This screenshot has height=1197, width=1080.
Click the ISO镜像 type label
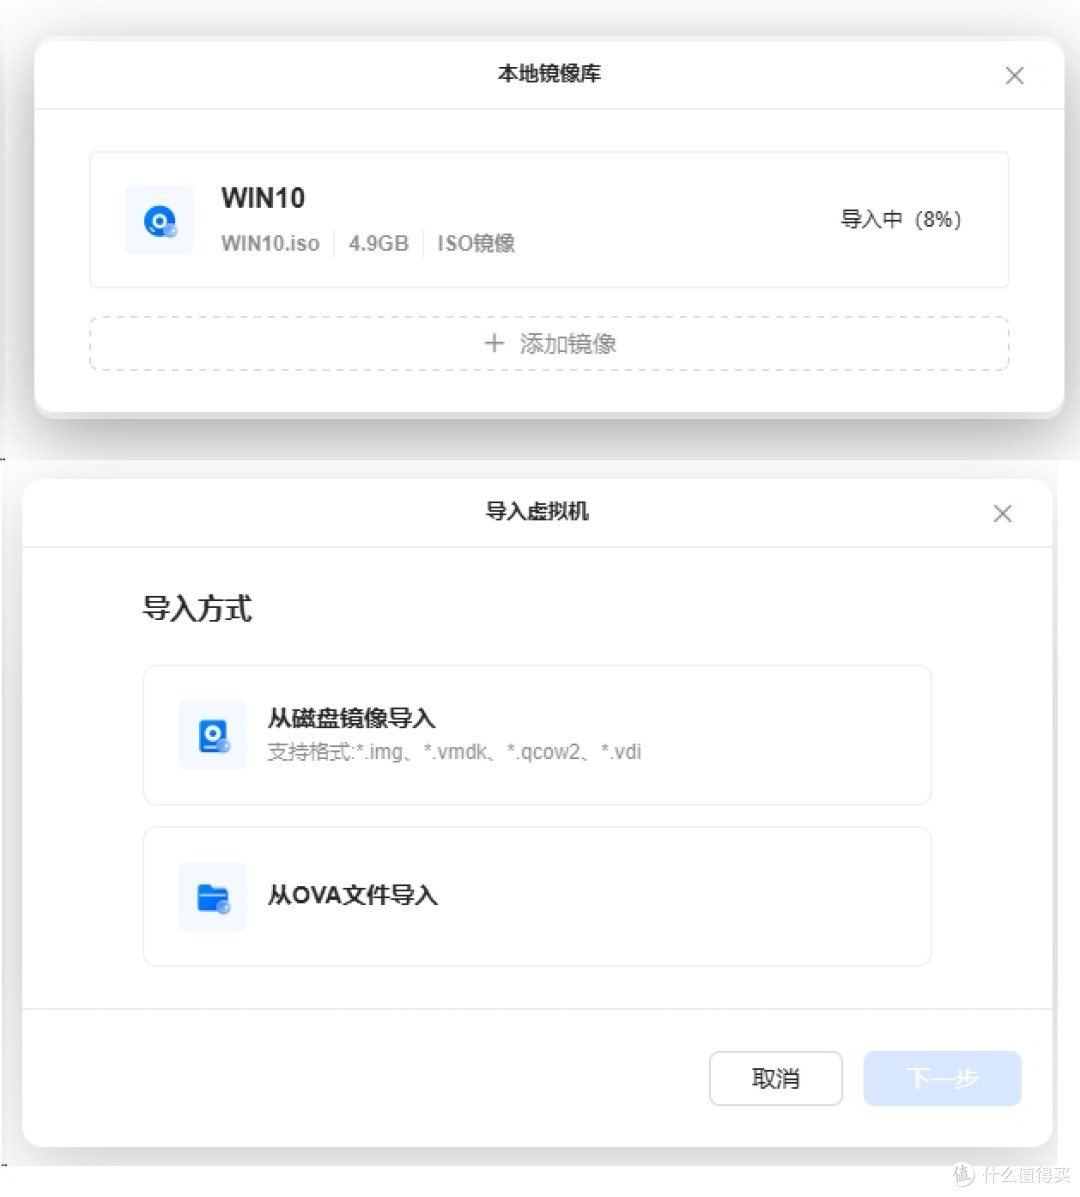coord(476,244)
